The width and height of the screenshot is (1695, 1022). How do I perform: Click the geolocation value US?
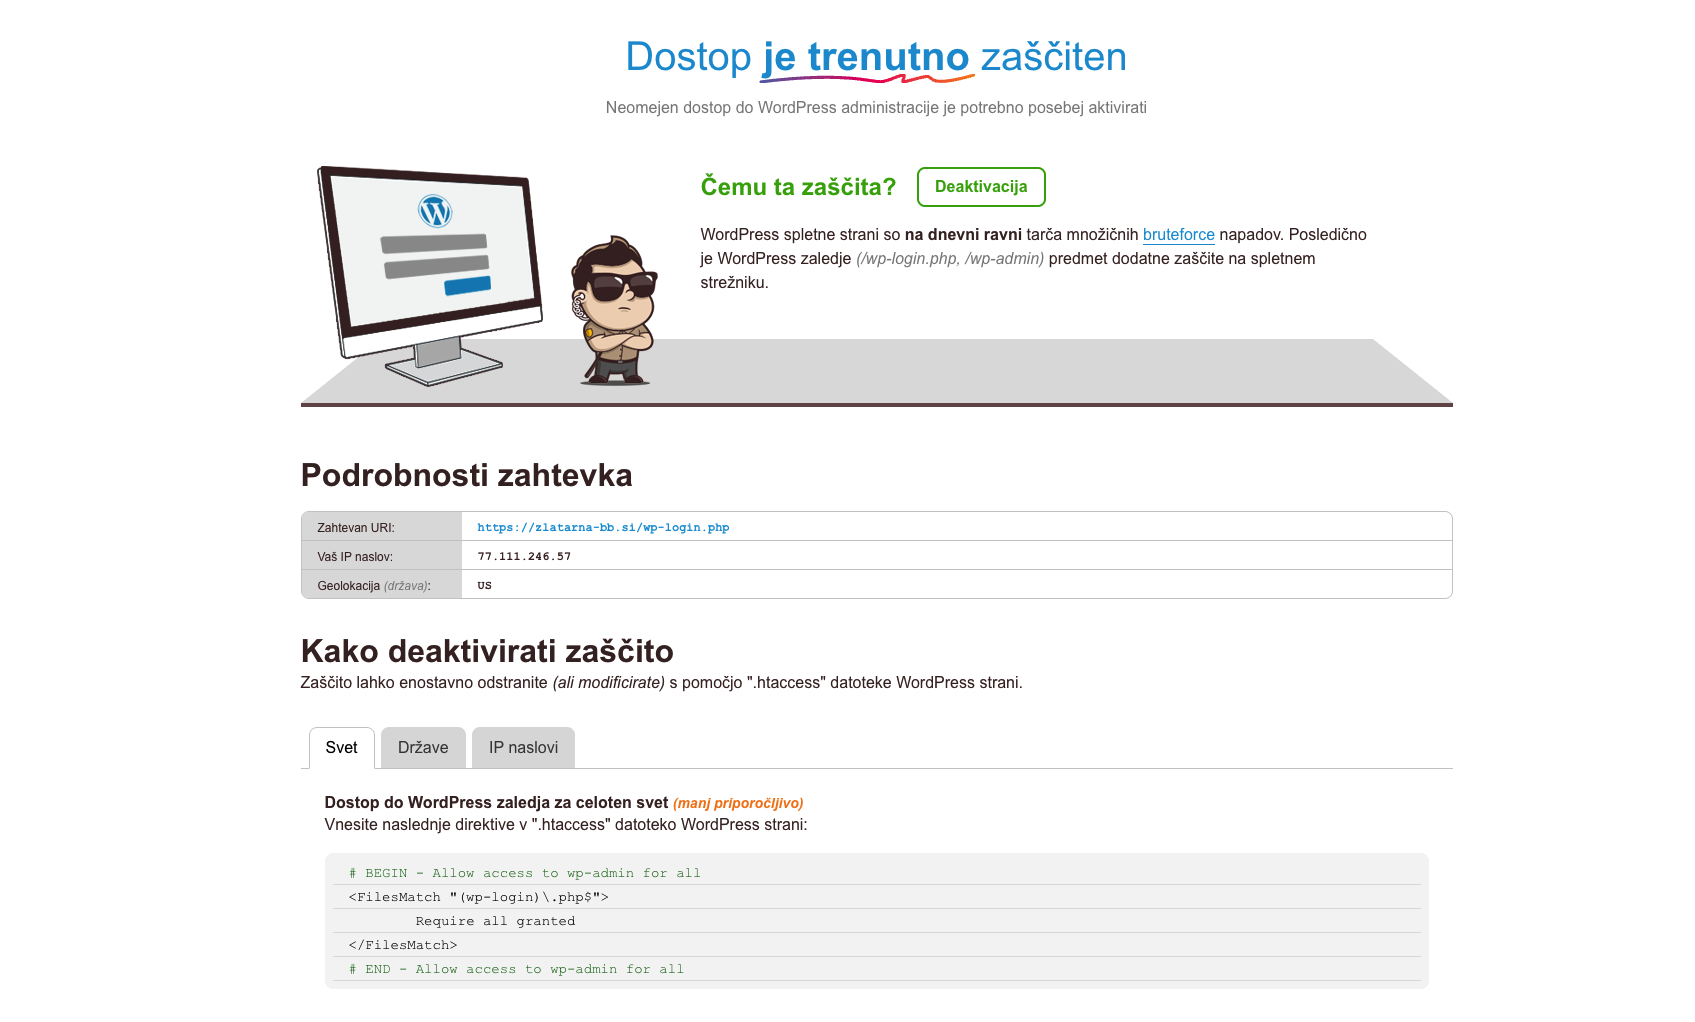coord(484,585)
